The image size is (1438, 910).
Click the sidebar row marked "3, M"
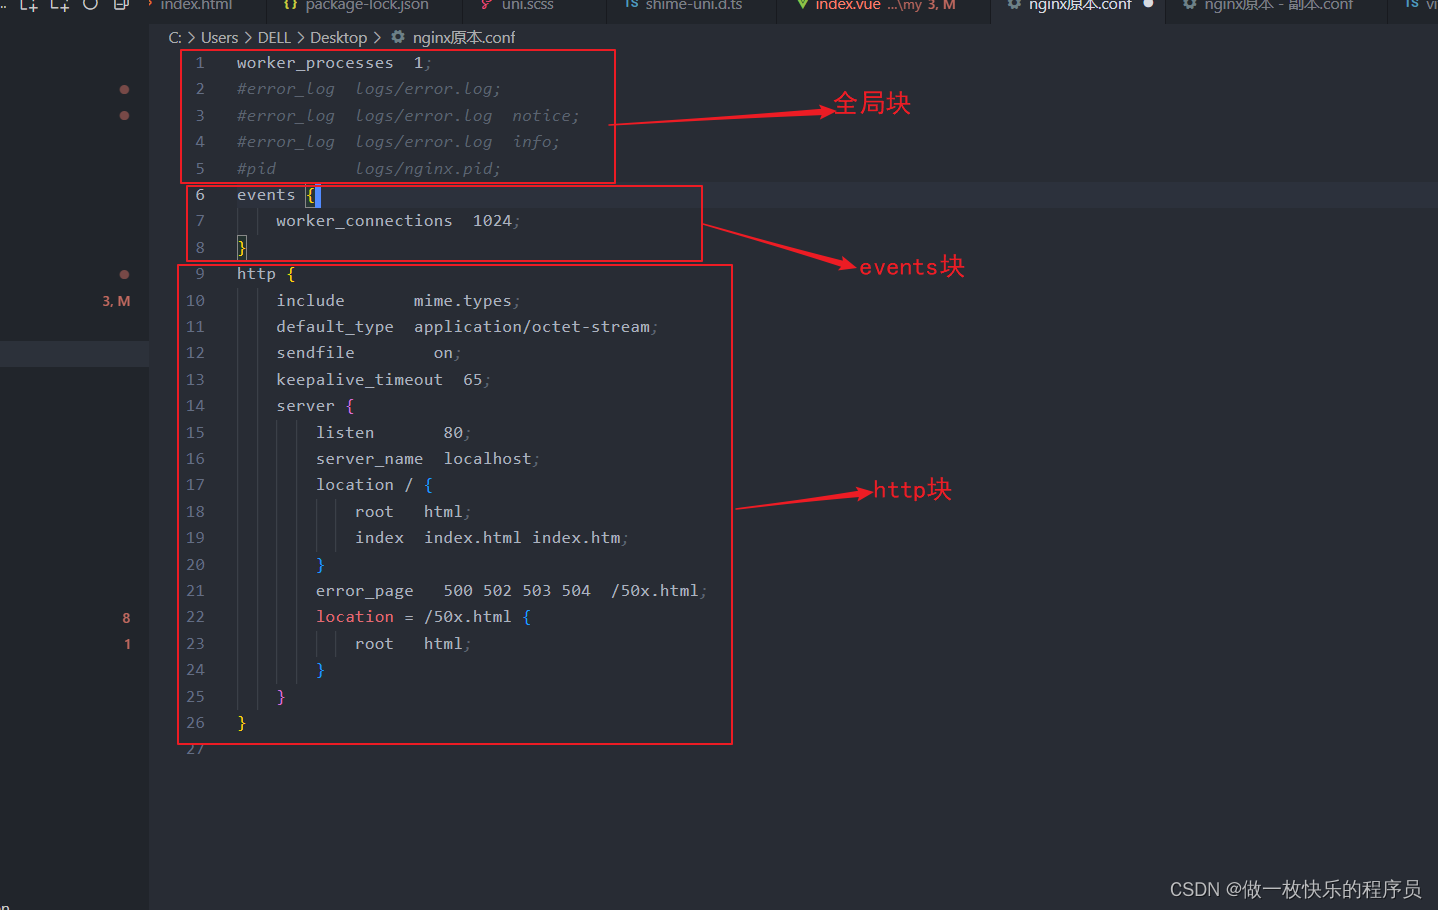coord(74,301)
